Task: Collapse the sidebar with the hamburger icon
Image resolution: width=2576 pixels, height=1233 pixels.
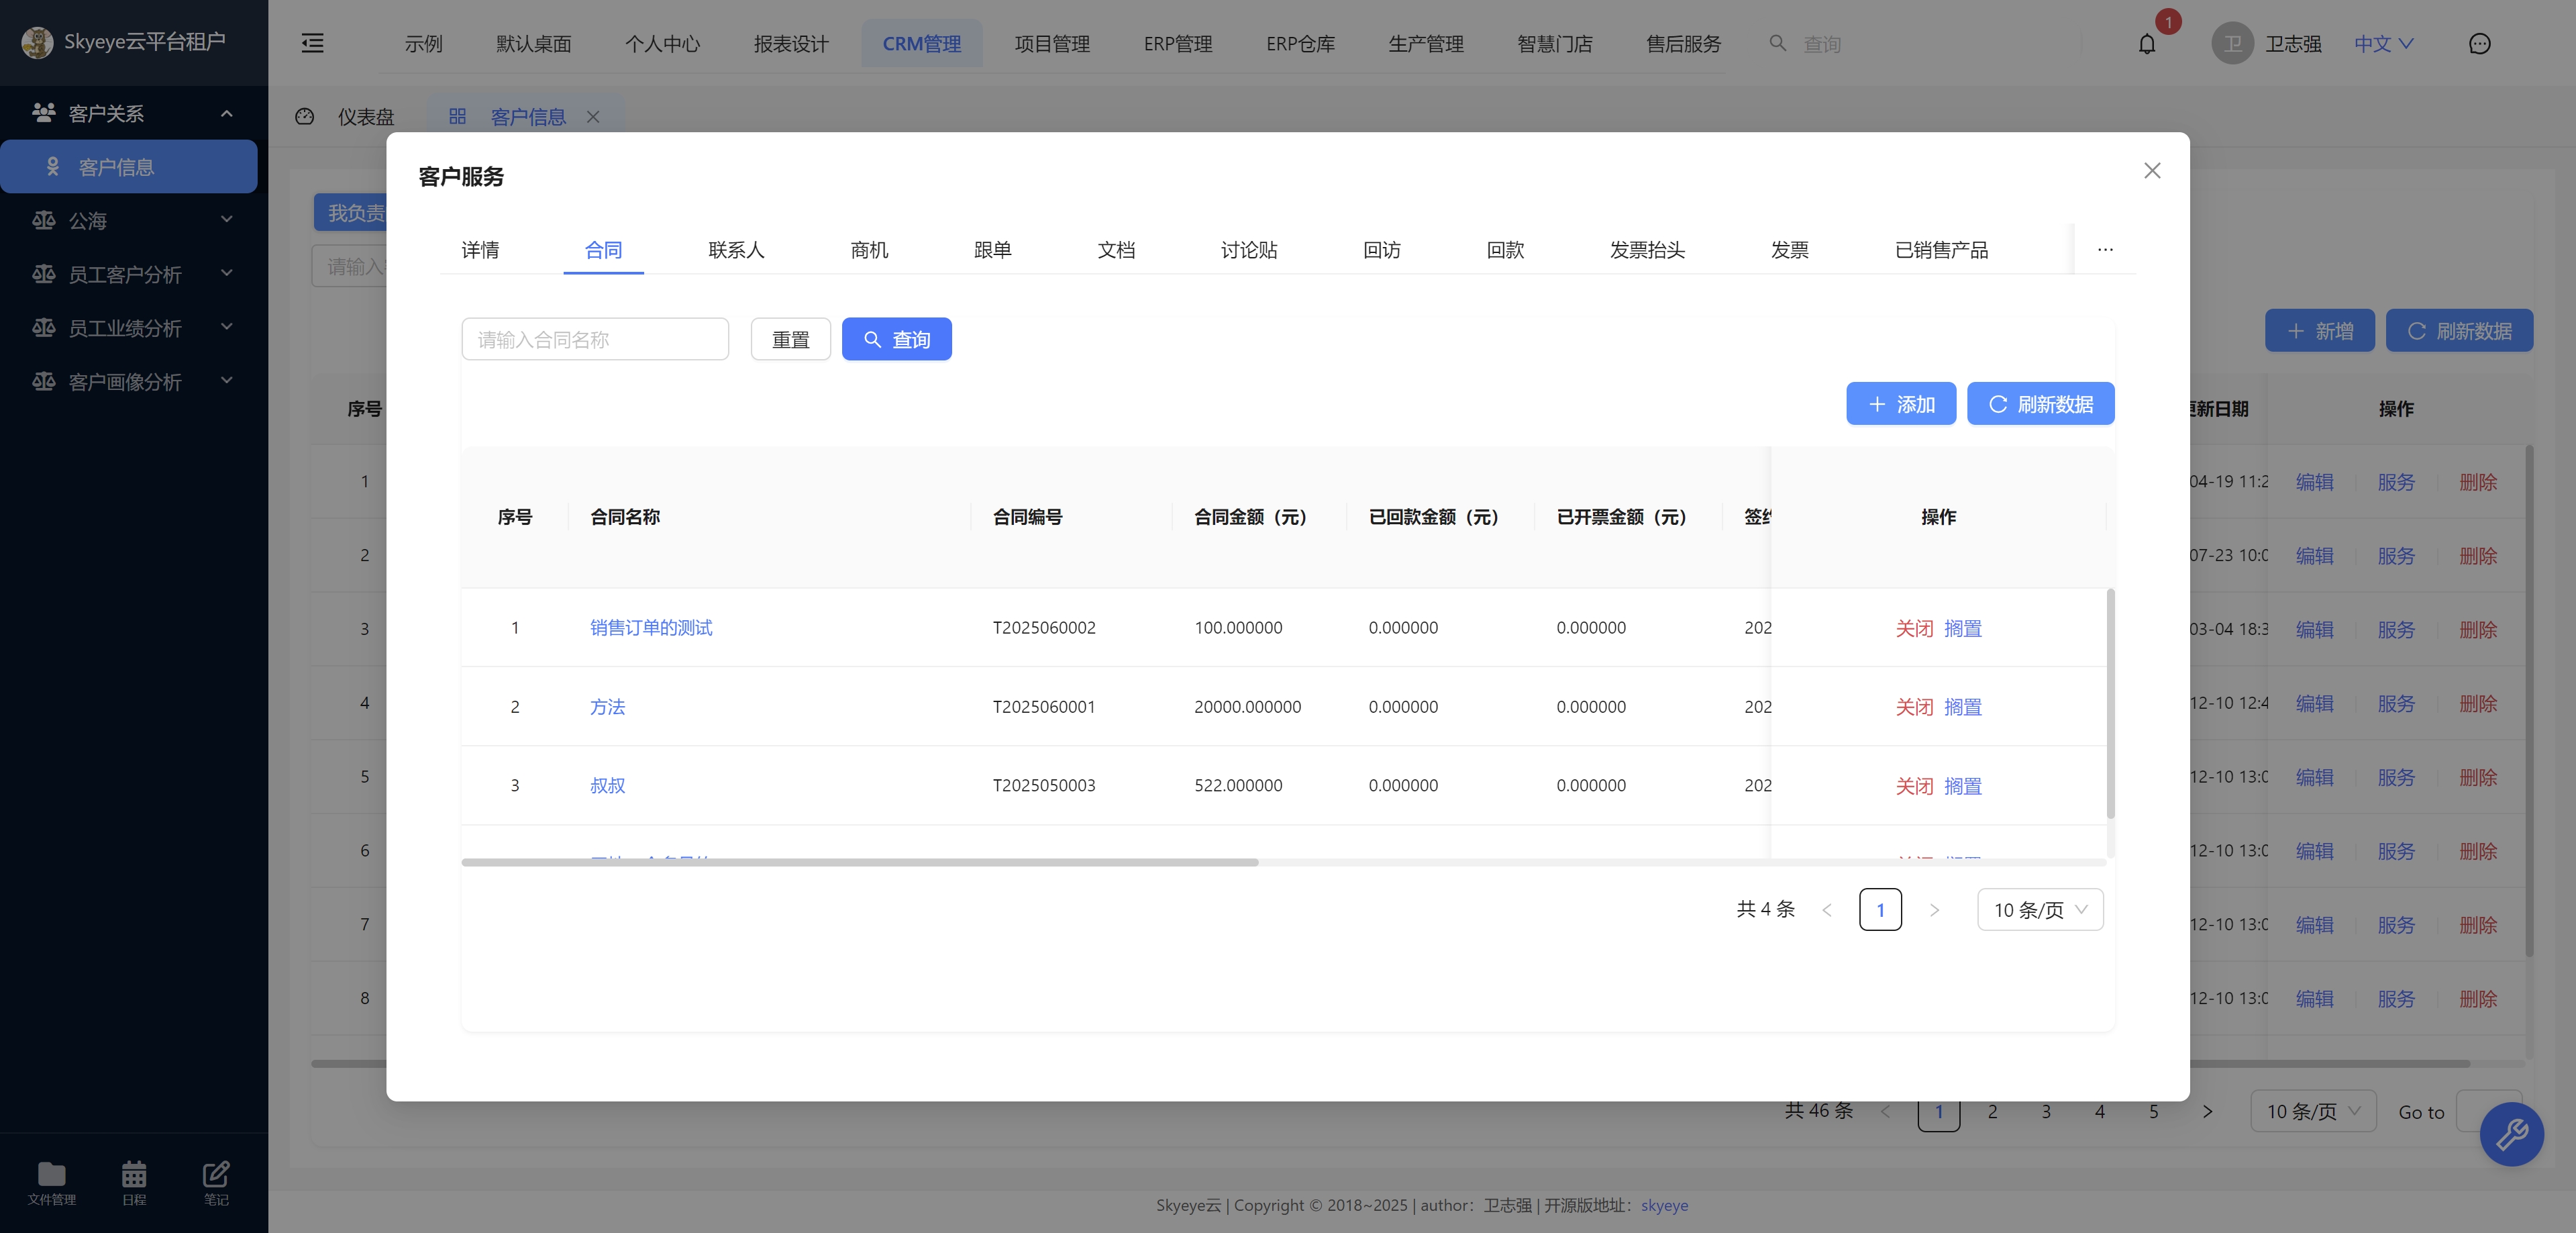Action: coord(311,43)
